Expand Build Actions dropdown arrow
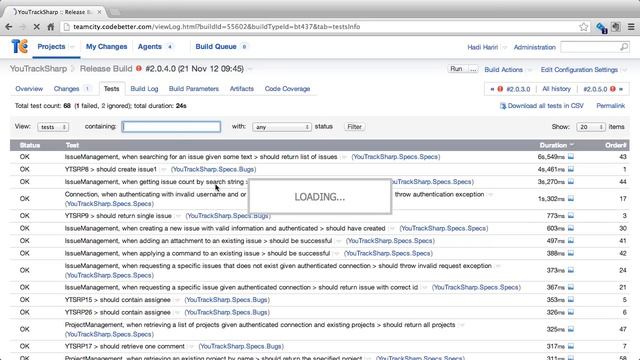The height and width of the screenshot is (360, 640). click(x=529, y=70)
